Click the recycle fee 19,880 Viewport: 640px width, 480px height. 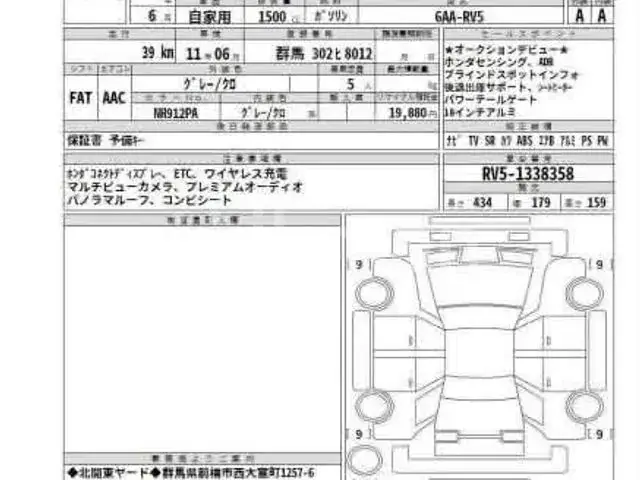tap(408, 113)
